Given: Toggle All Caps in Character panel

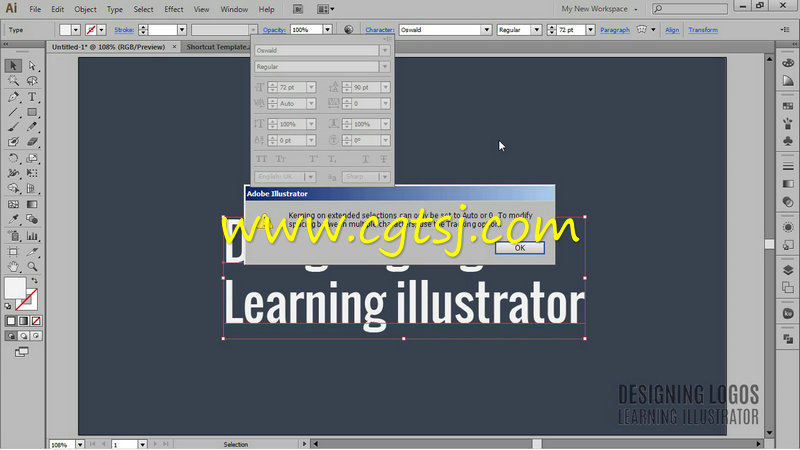Looking at the screenshot, I should click(x=262, y=159).
